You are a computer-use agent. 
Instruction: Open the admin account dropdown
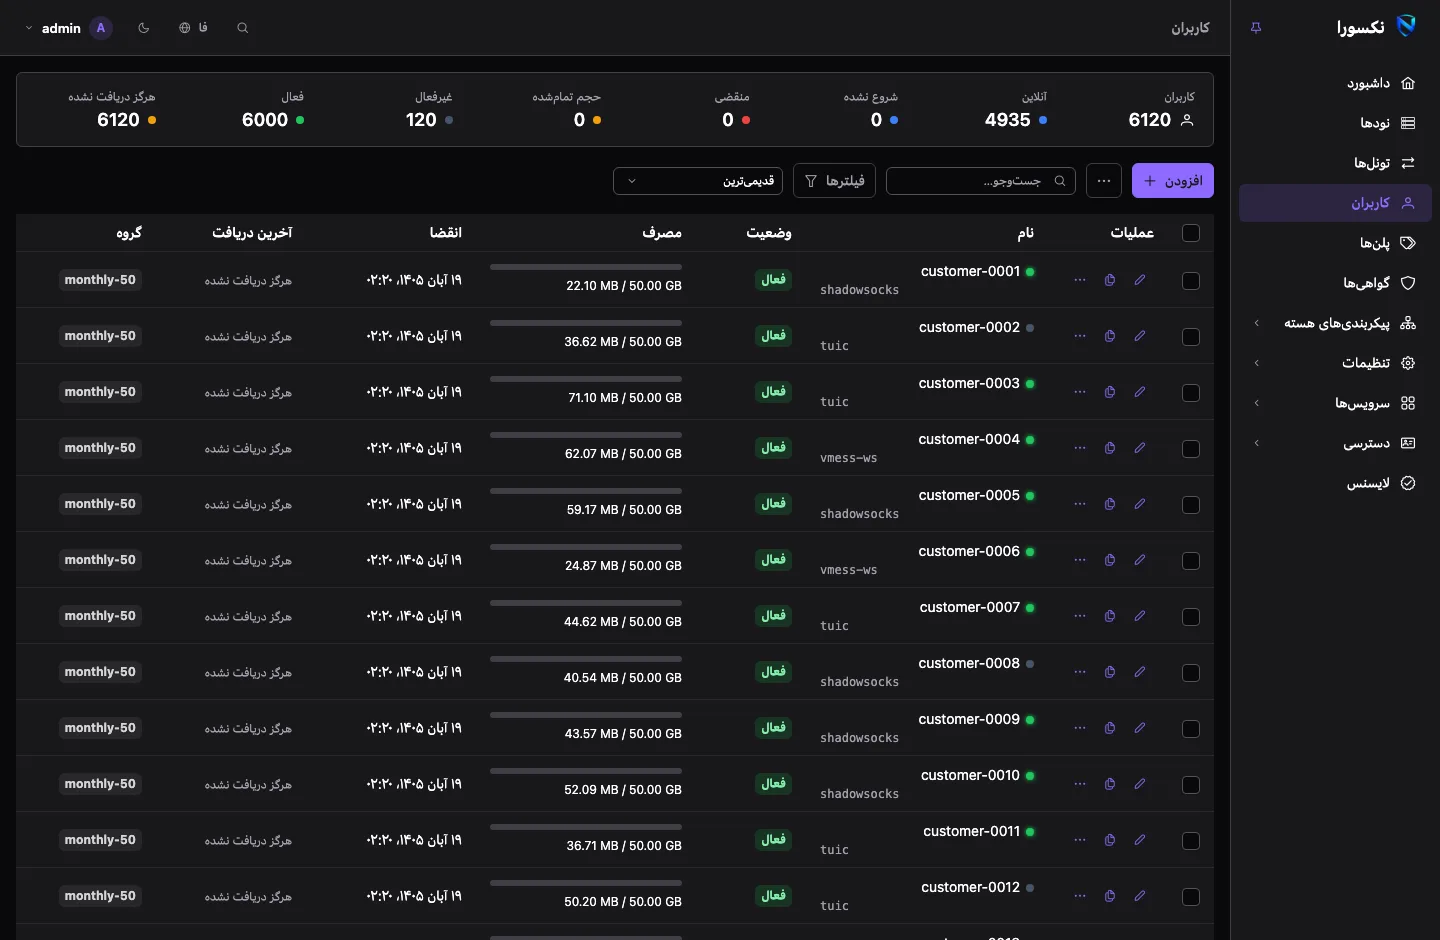click(67, 28)
